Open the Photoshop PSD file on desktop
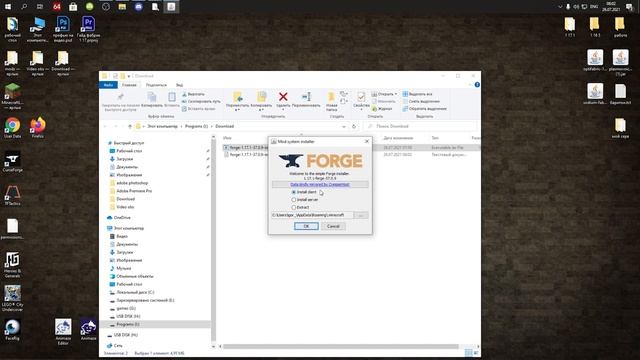 pos(63,29)
